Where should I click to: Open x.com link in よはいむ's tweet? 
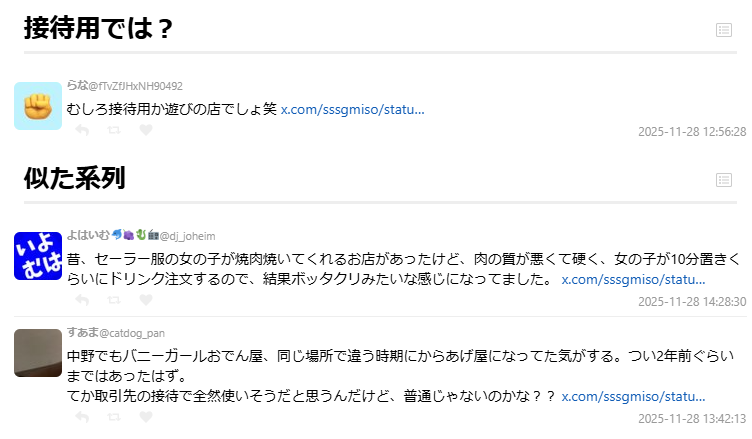[633, 280]
